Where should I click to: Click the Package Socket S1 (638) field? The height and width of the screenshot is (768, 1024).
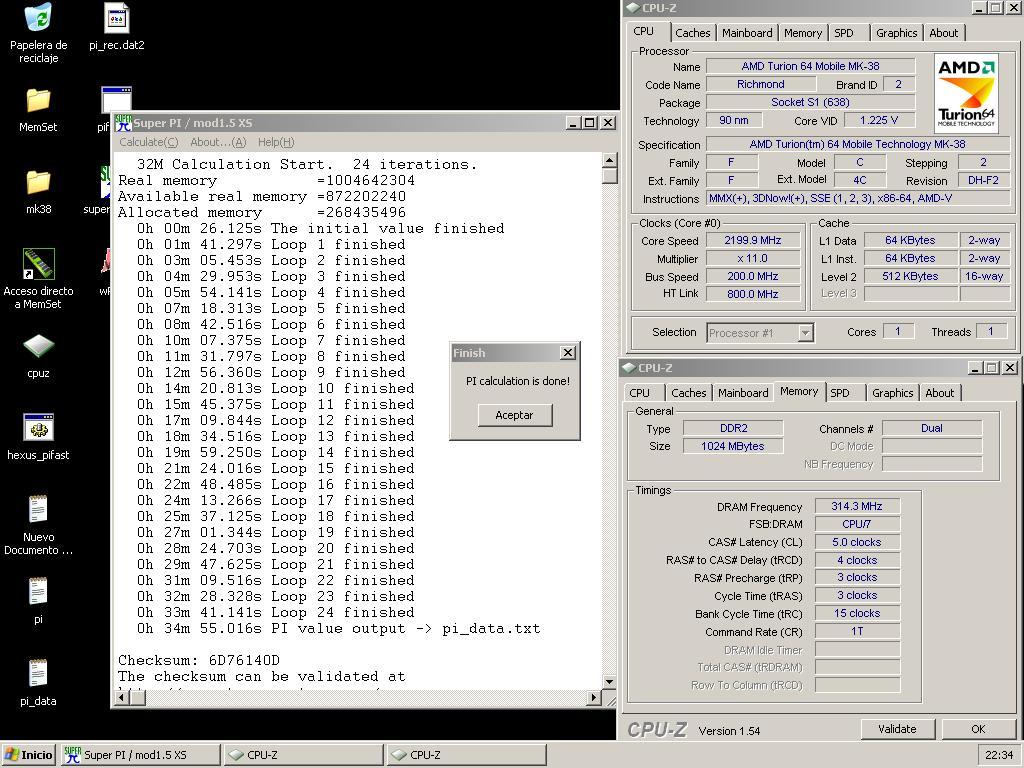click(x=810, y=103)
